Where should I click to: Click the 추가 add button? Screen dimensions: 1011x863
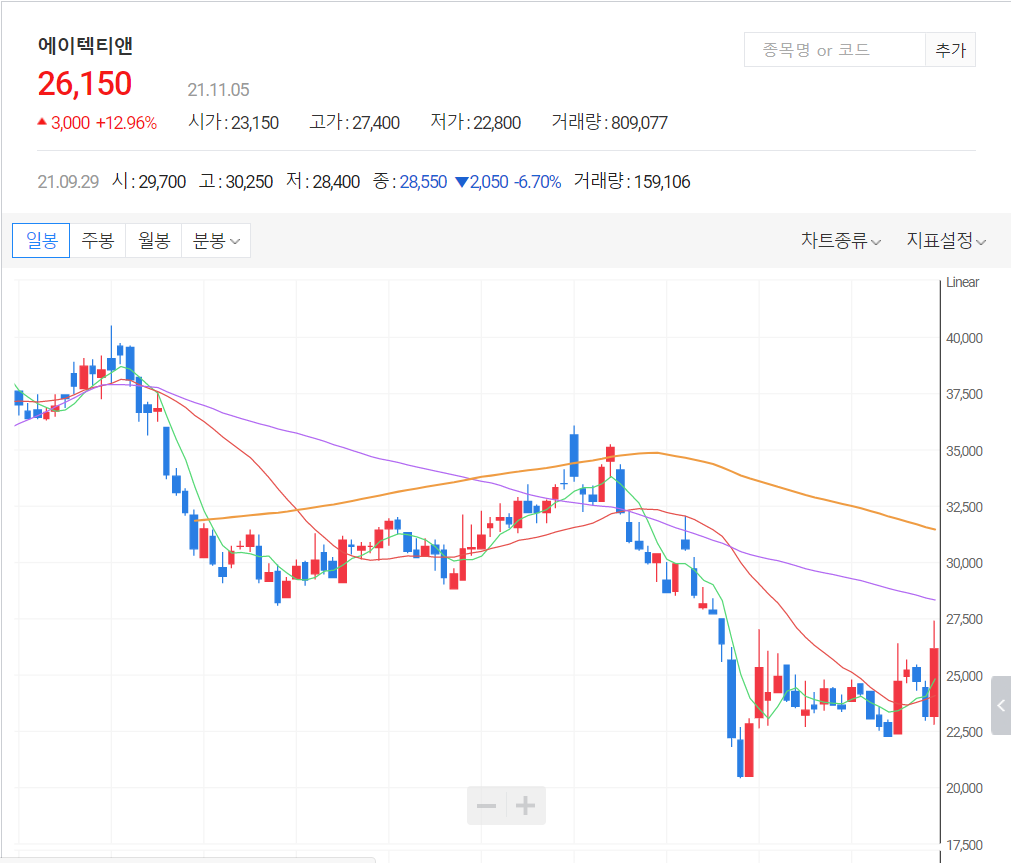point(950,50)
